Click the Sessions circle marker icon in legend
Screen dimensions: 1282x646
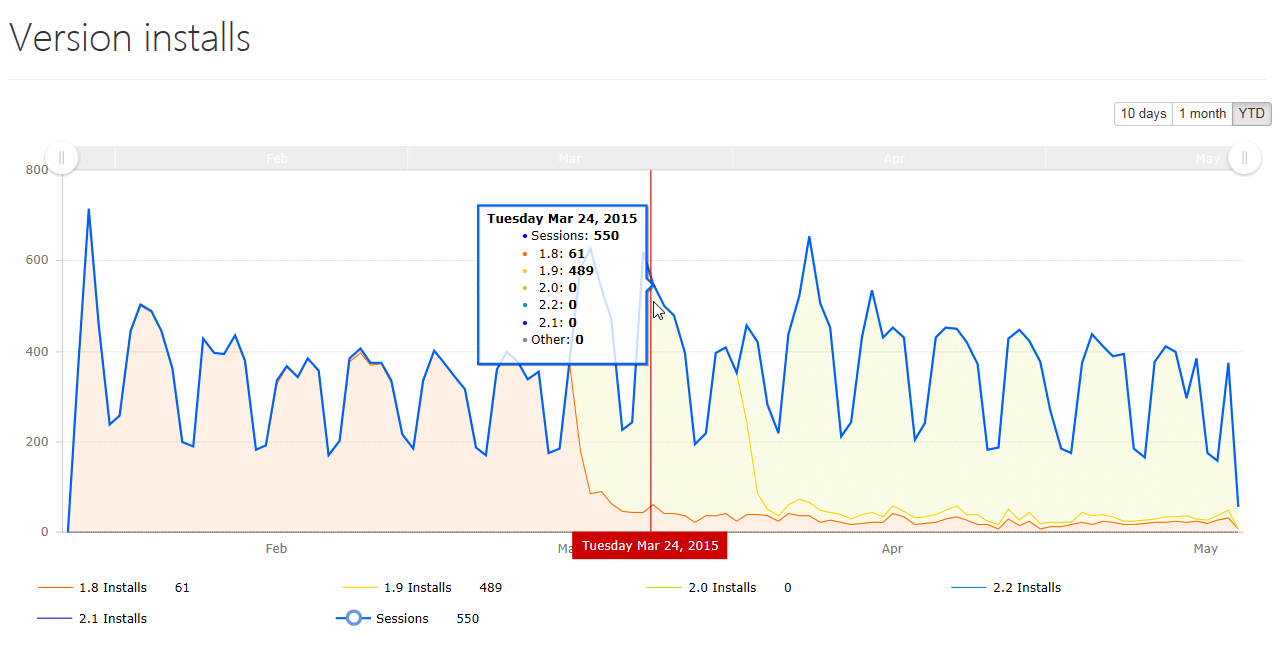click(354, 619)
